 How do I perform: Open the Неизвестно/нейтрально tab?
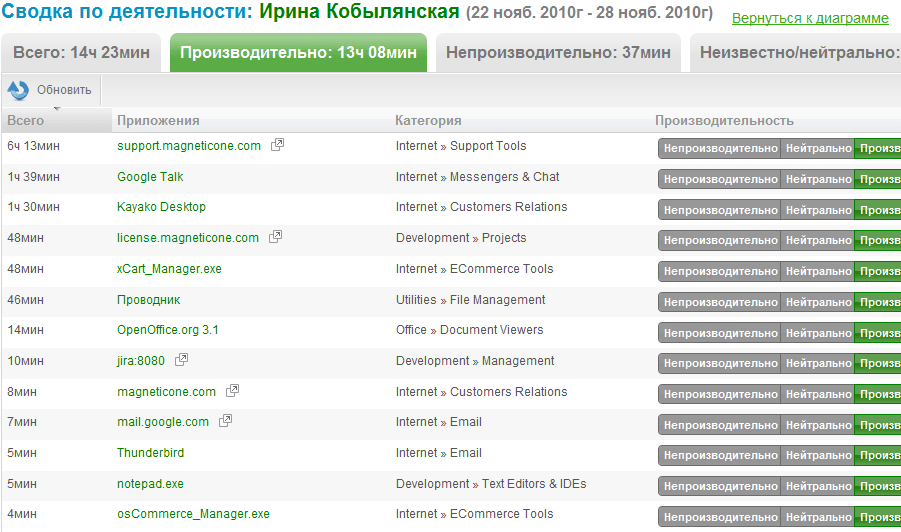point(795,52)
